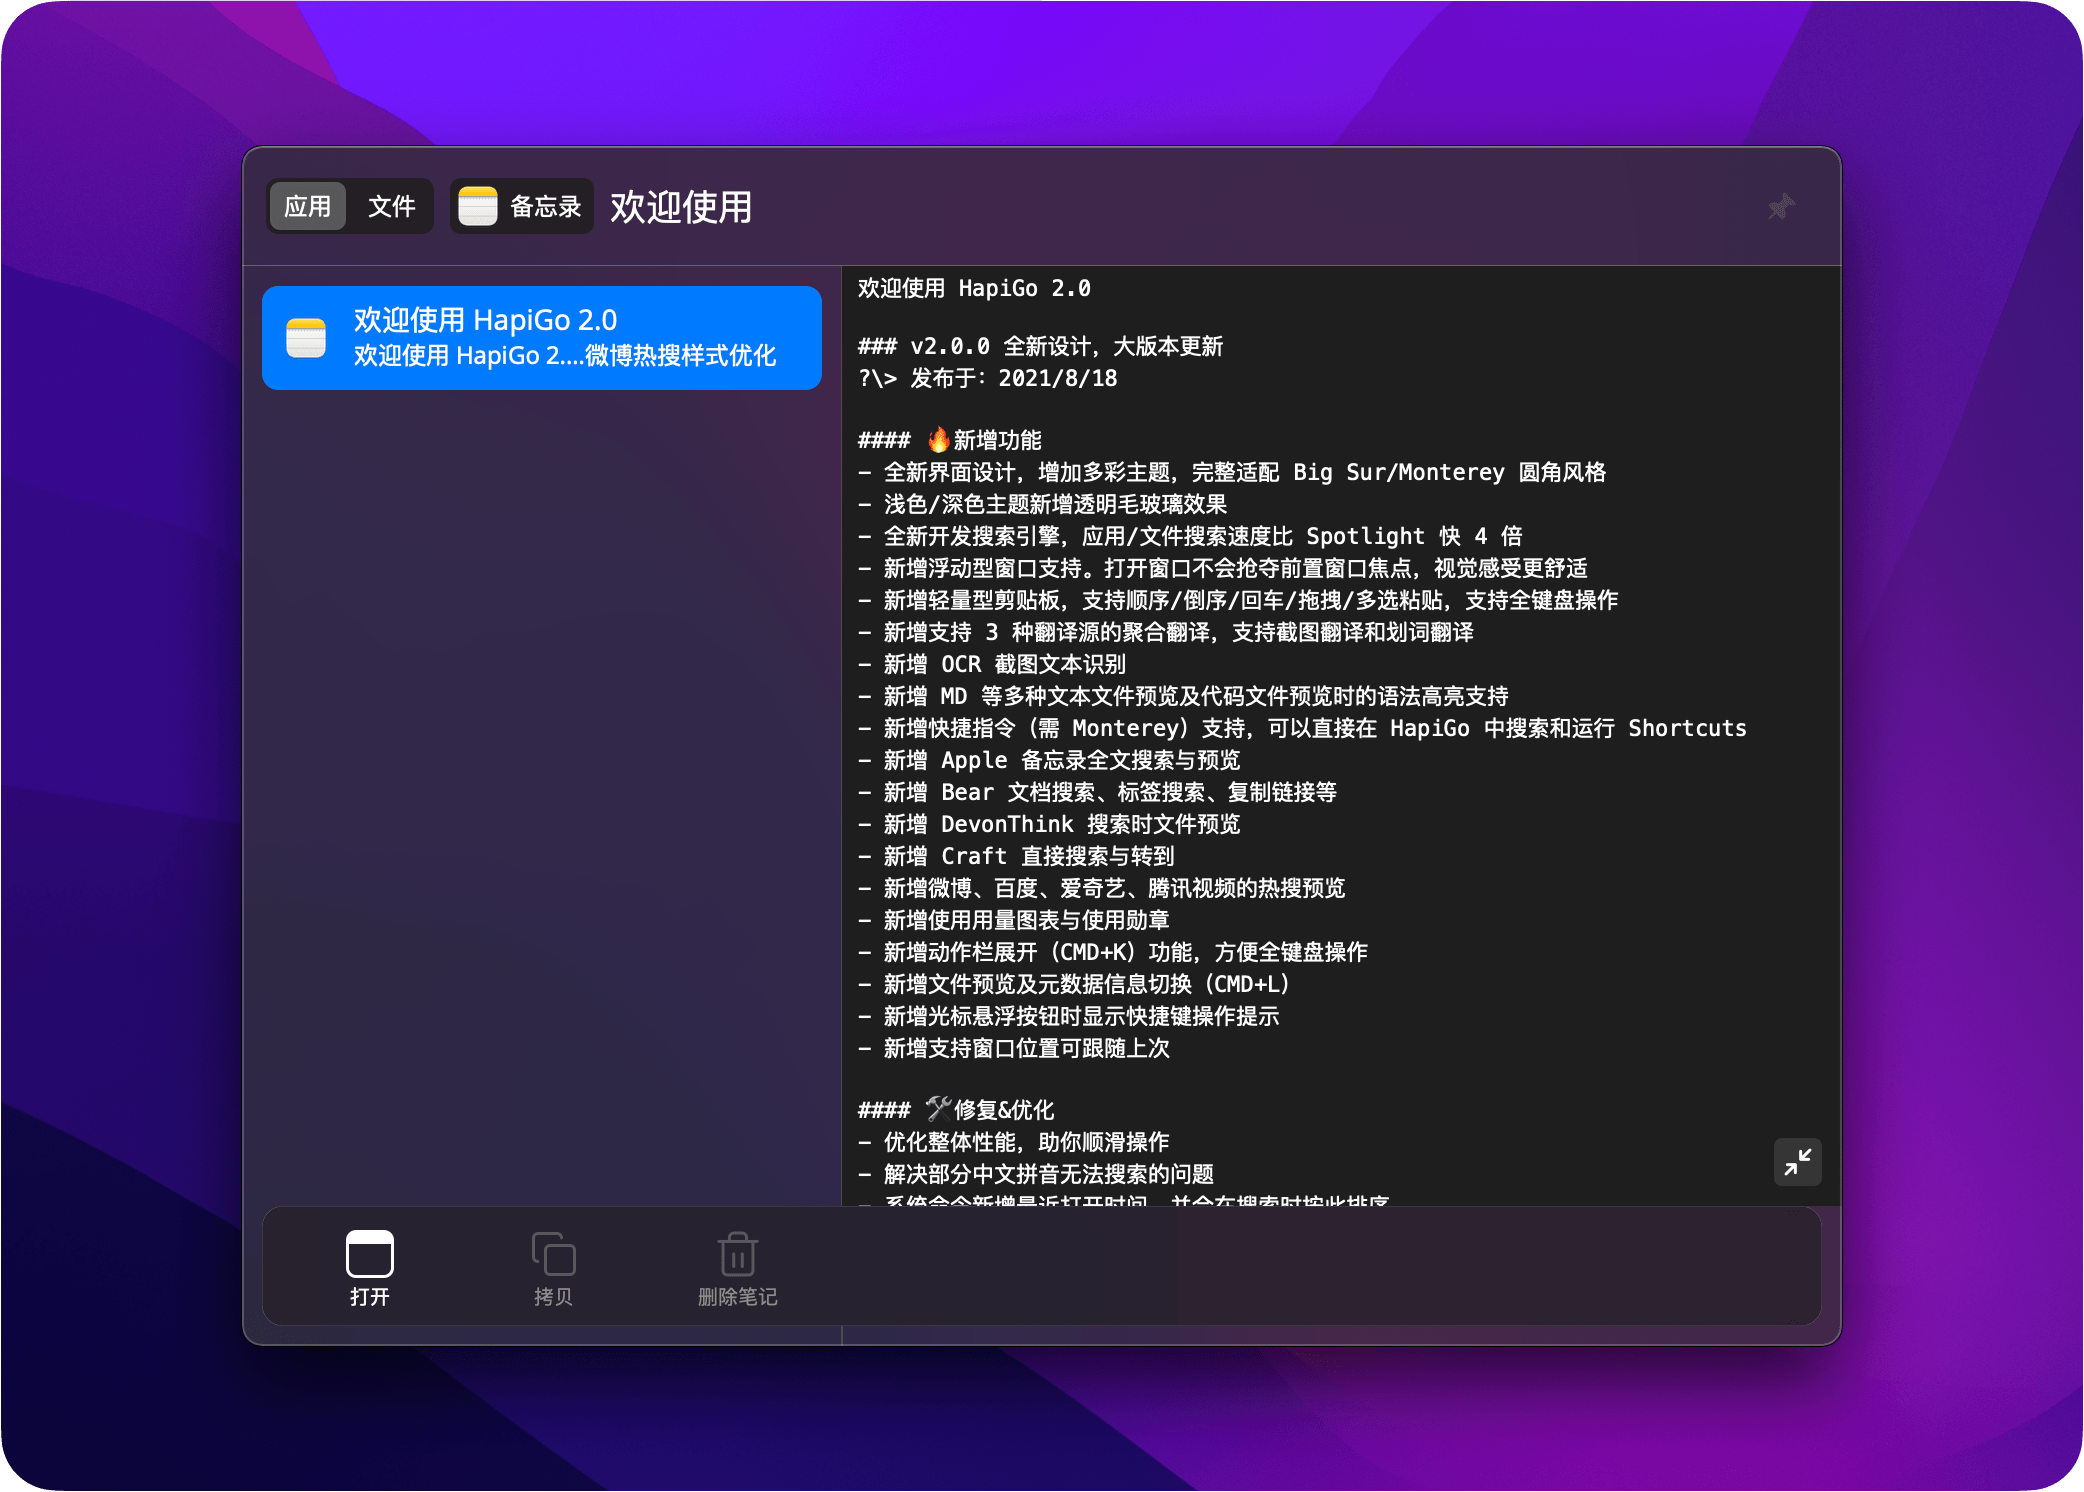Open the 备忘录 filter chip
2084x1492 pixels.
tap(521, 205)
